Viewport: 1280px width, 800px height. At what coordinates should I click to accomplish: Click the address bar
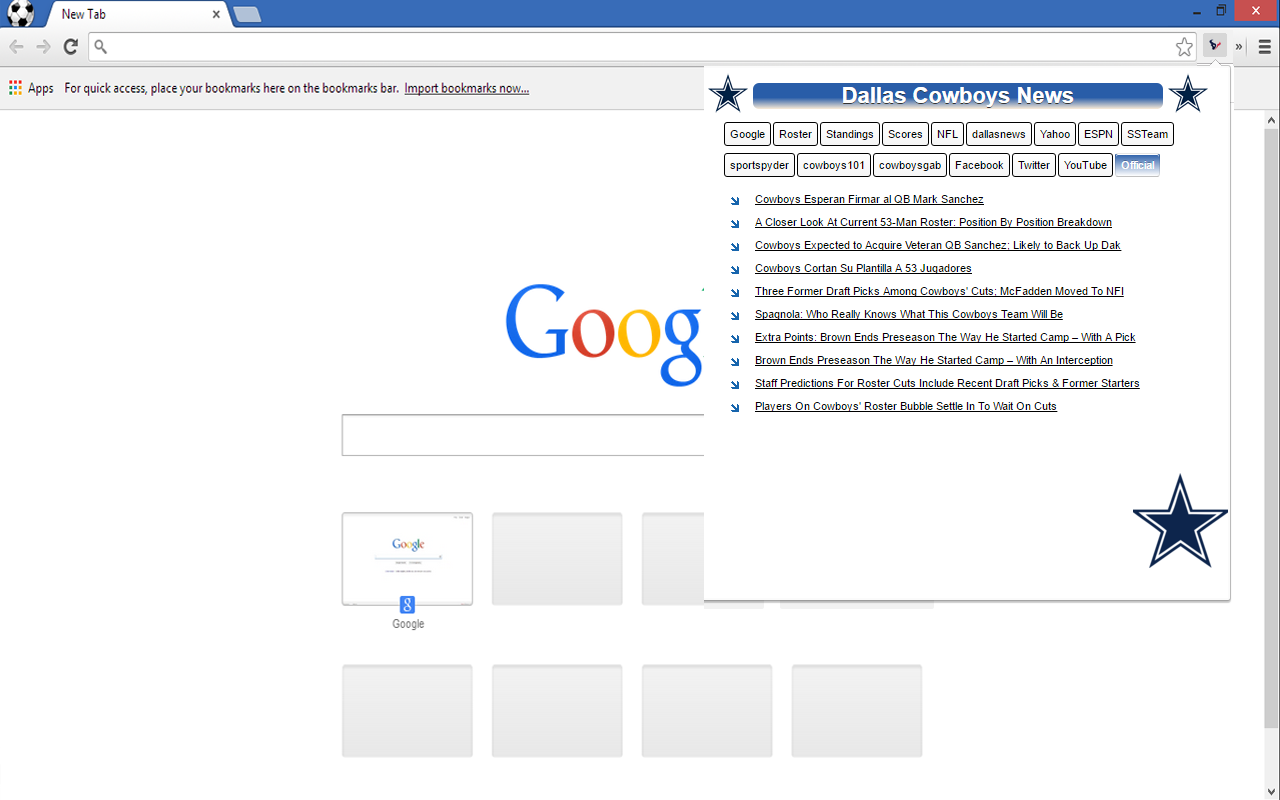point(640,47)
